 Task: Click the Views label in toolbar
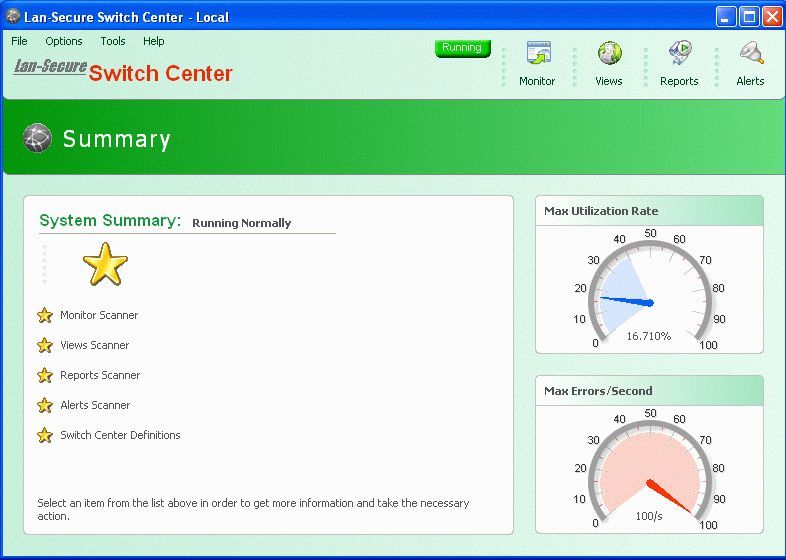point(609,81)
